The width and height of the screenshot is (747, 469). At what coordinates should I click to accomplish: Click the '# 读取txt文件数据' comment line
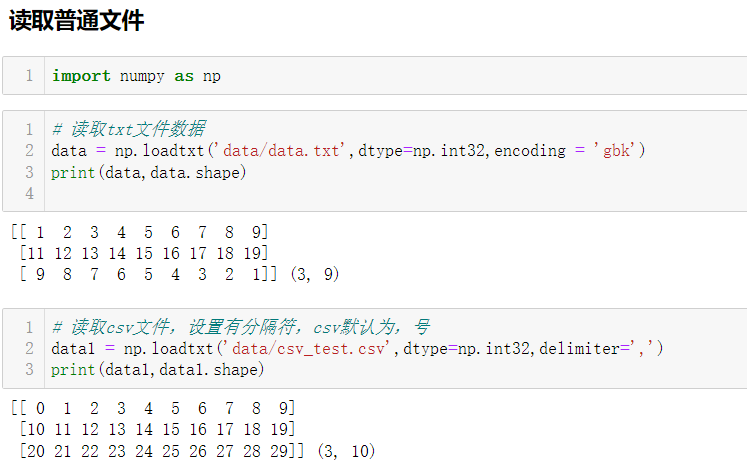tap(128, 128)
